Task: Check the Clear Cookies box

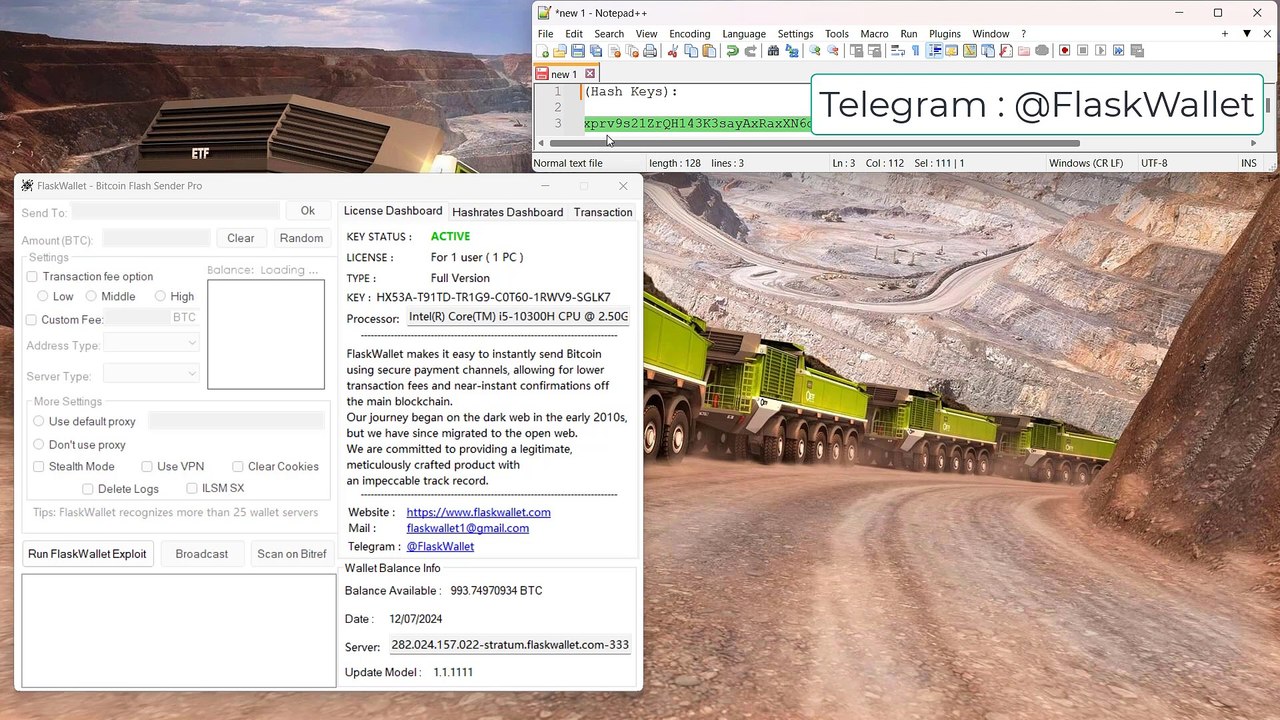Action: pos(238,466)
